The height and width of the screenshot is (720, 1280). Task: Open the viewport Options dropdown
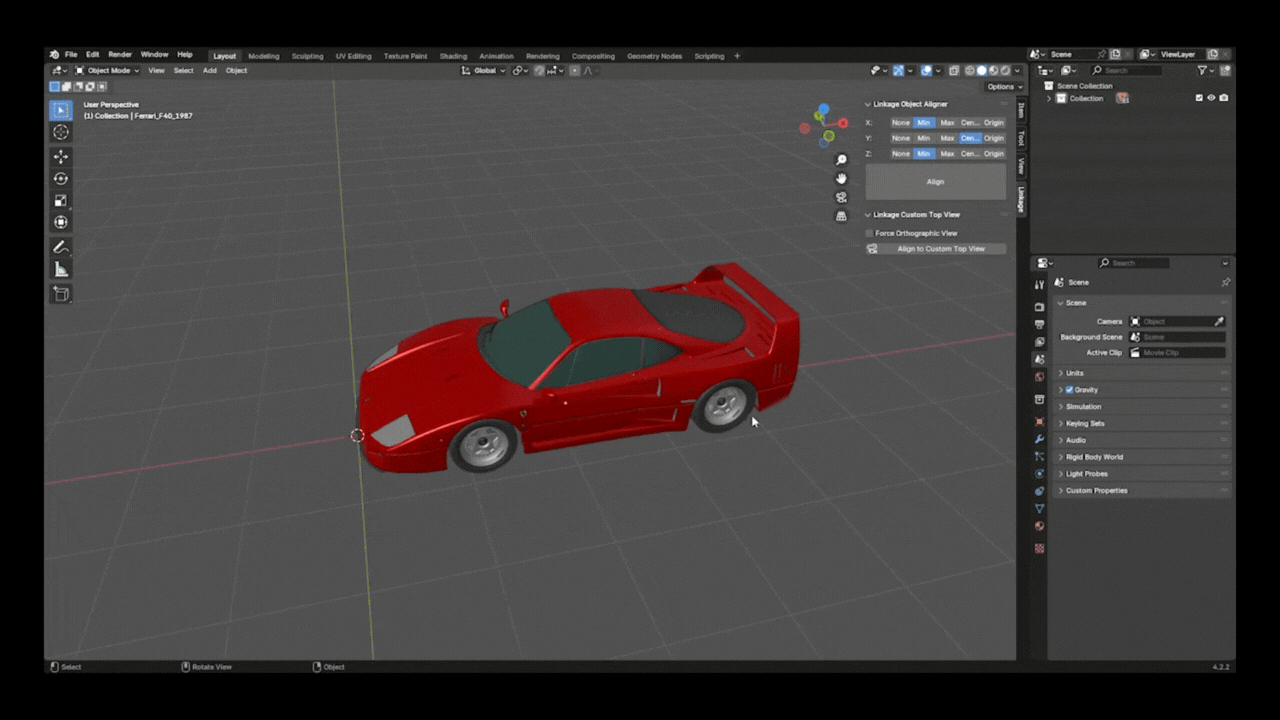(1003, 87)
